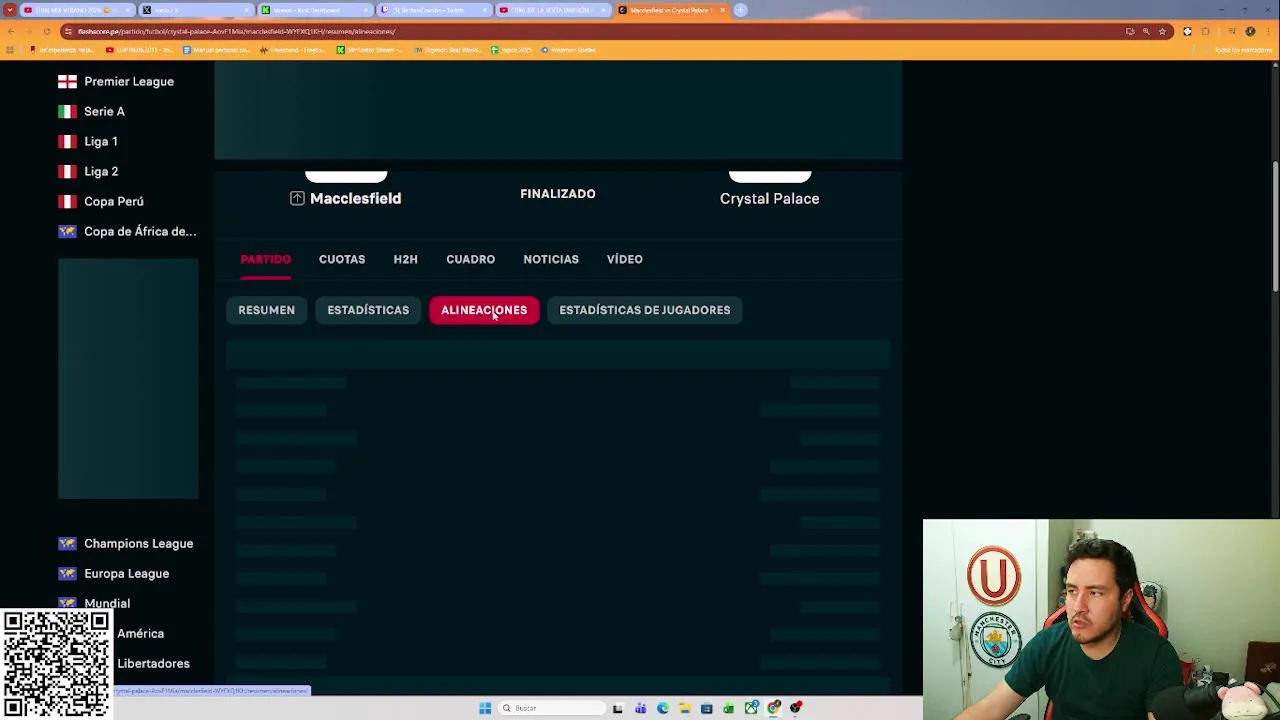Open the Macclesfield team page
This screenshot has height=720, width=1280.
355,199
